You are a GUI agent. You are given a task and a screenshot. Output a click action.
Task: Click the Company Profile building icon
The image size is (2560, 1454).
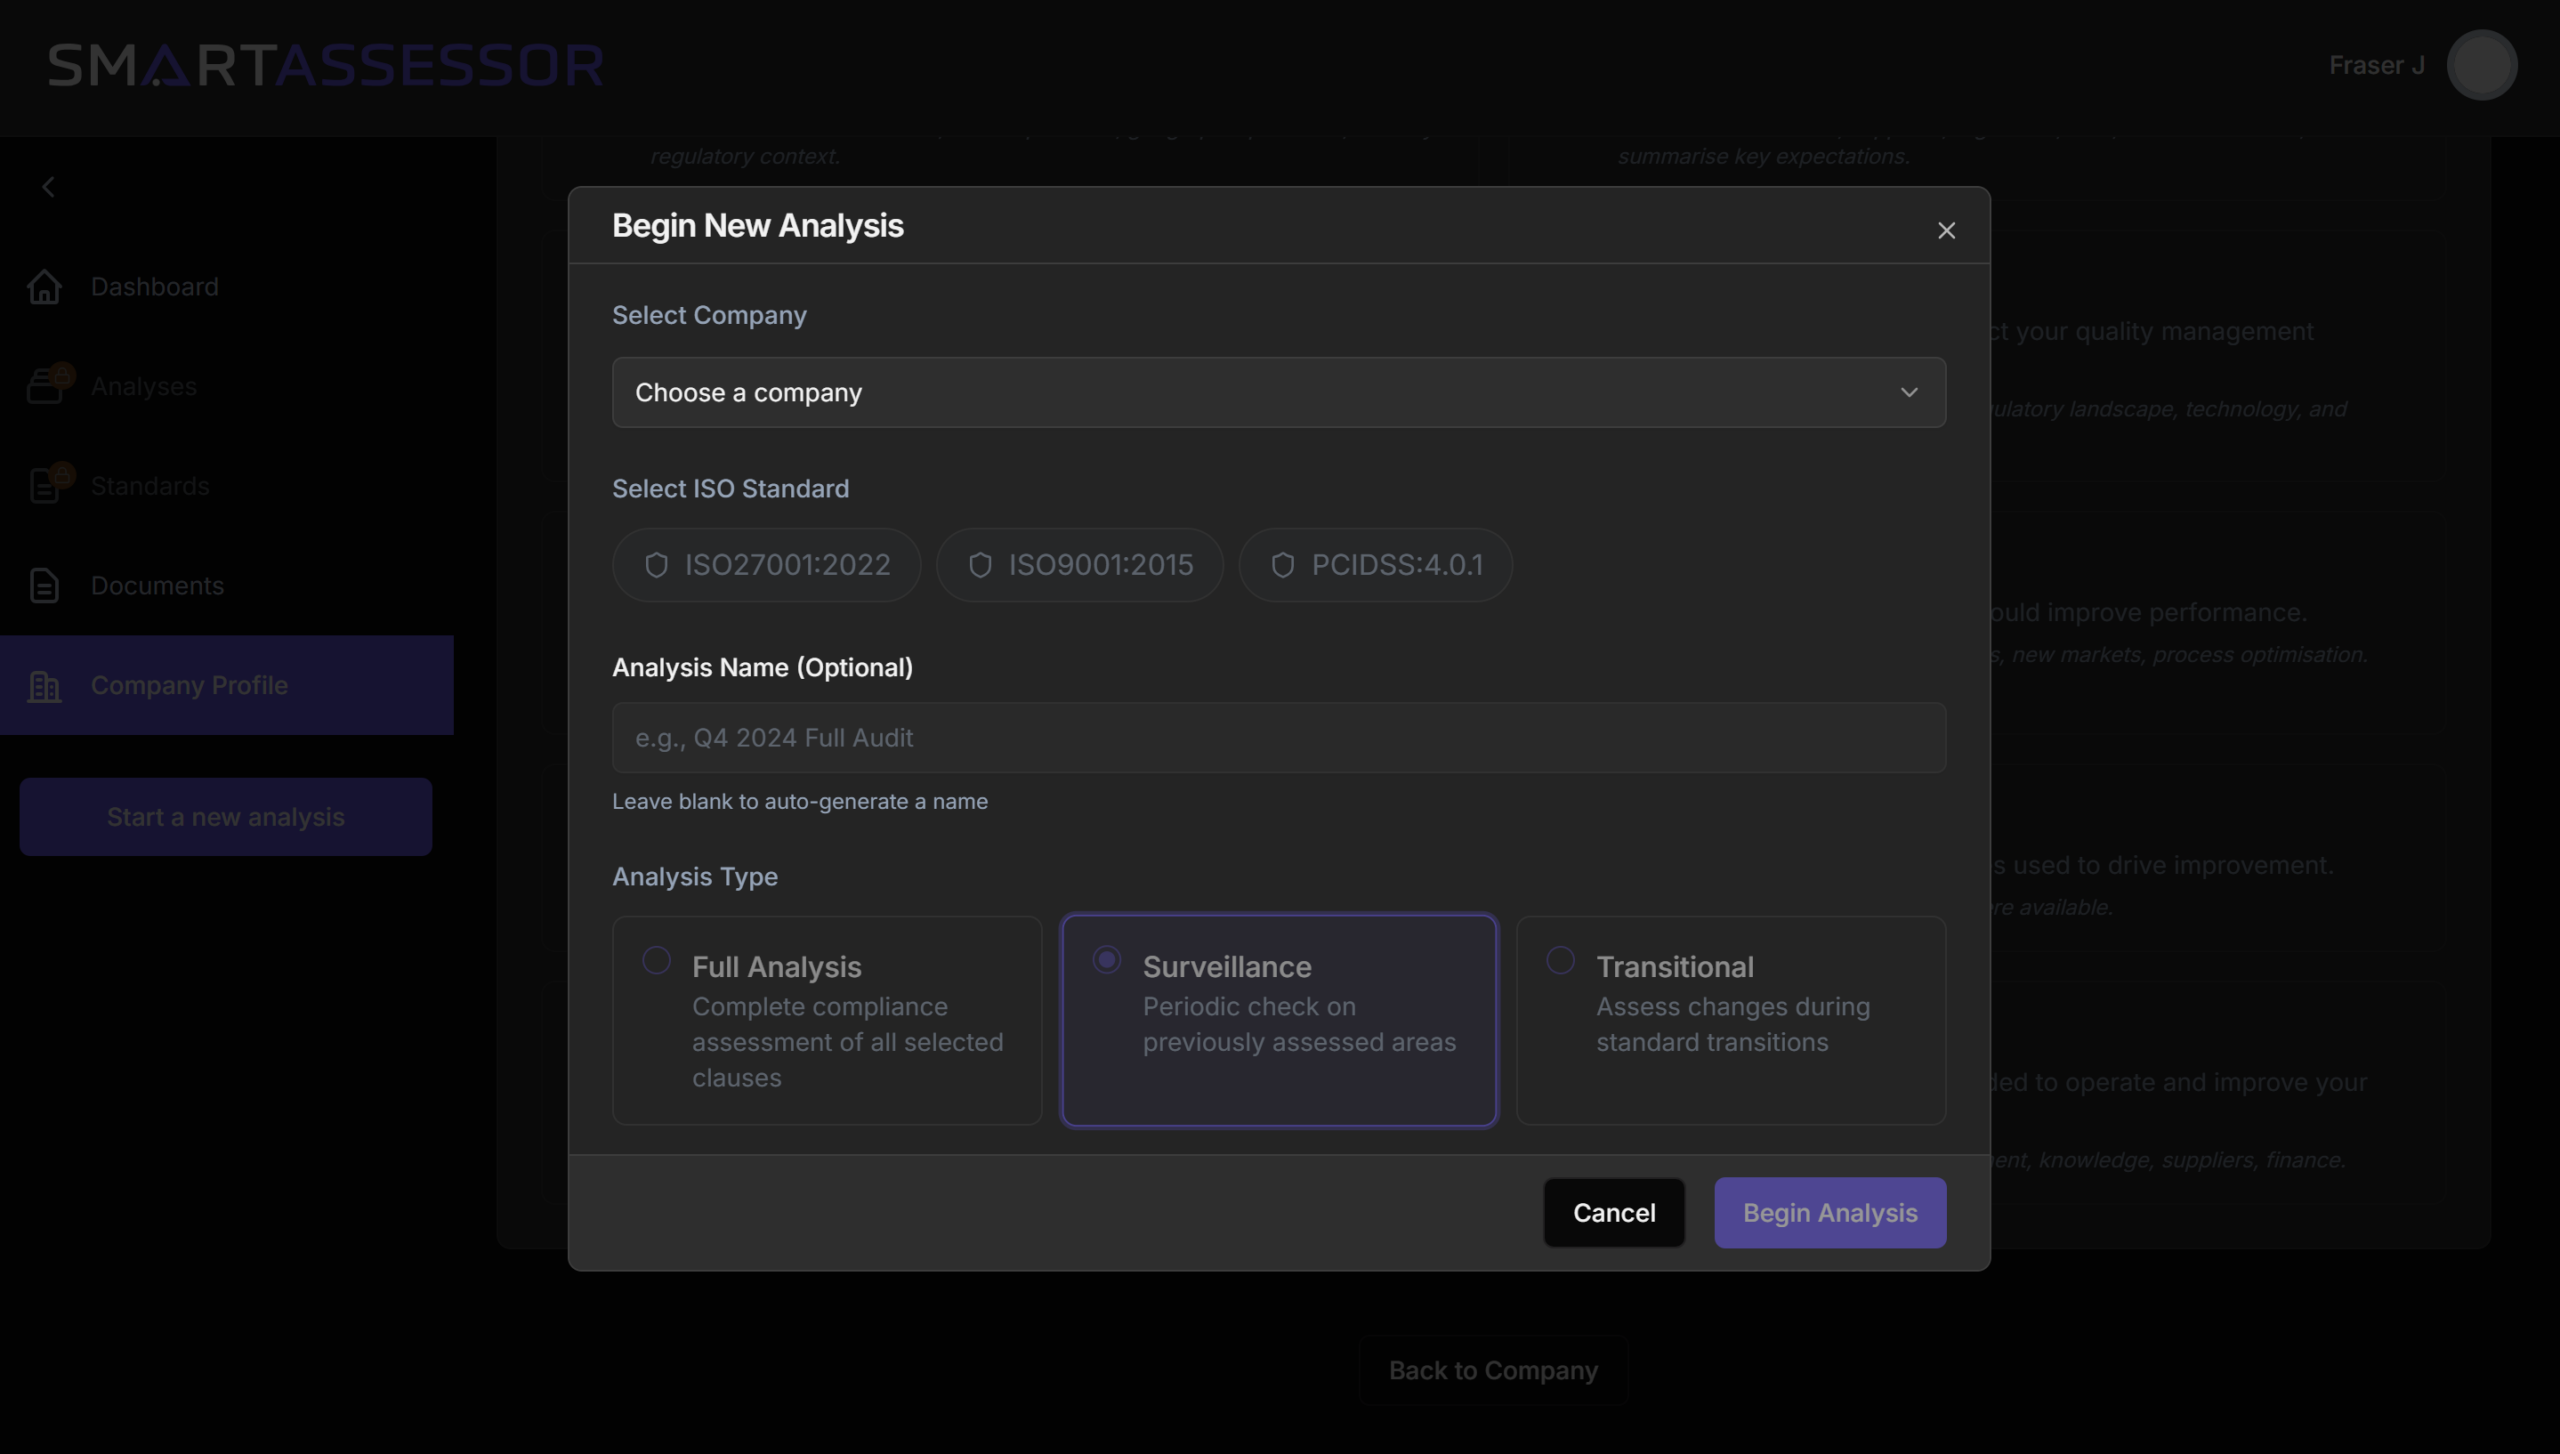[44, 686]
